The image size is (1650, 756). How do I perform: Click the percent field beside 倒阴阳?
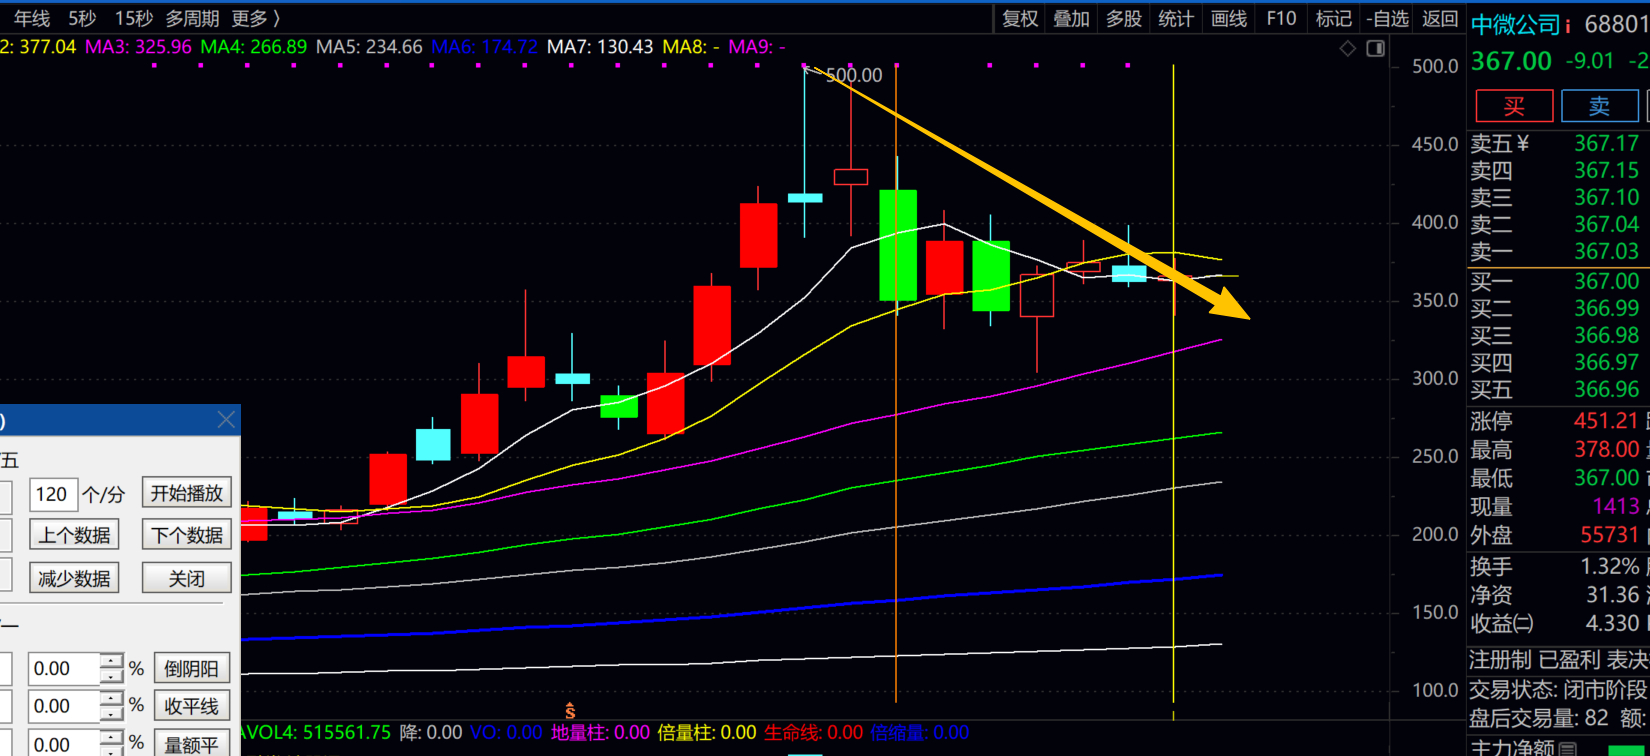pyautogui.click(x=64, y=668)
